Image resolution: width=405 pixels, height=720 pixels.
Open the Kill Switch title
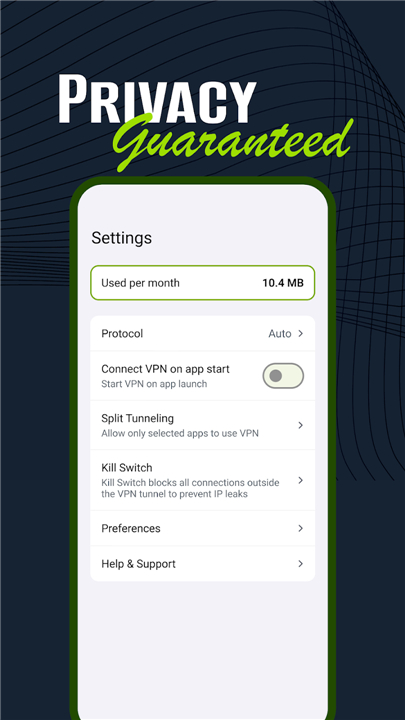pyautogui.click(x=127, y=467)
